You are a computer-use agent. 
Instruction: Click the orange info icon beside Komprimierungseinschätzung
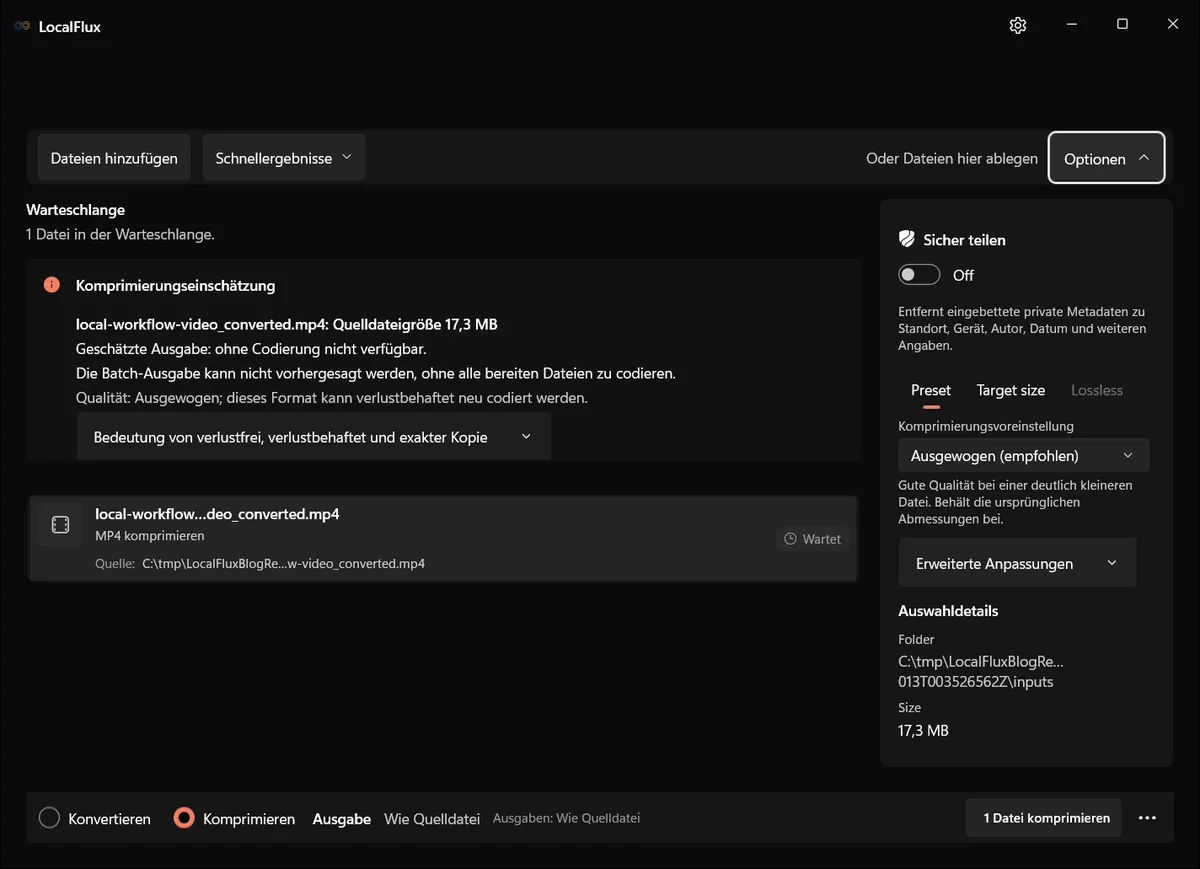click(52, 285)
